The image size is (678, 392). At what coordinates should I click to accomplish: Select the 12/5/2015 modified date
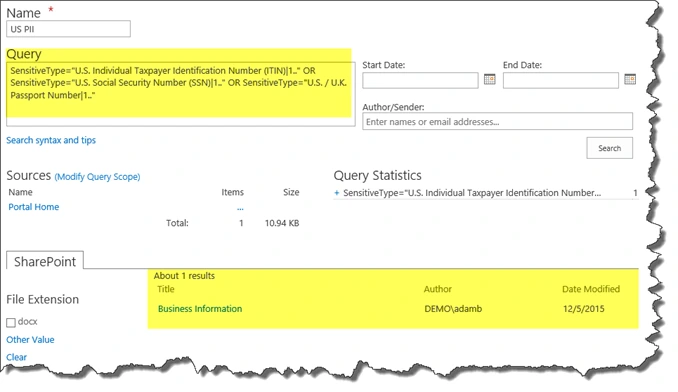click(x=584, y=309)
